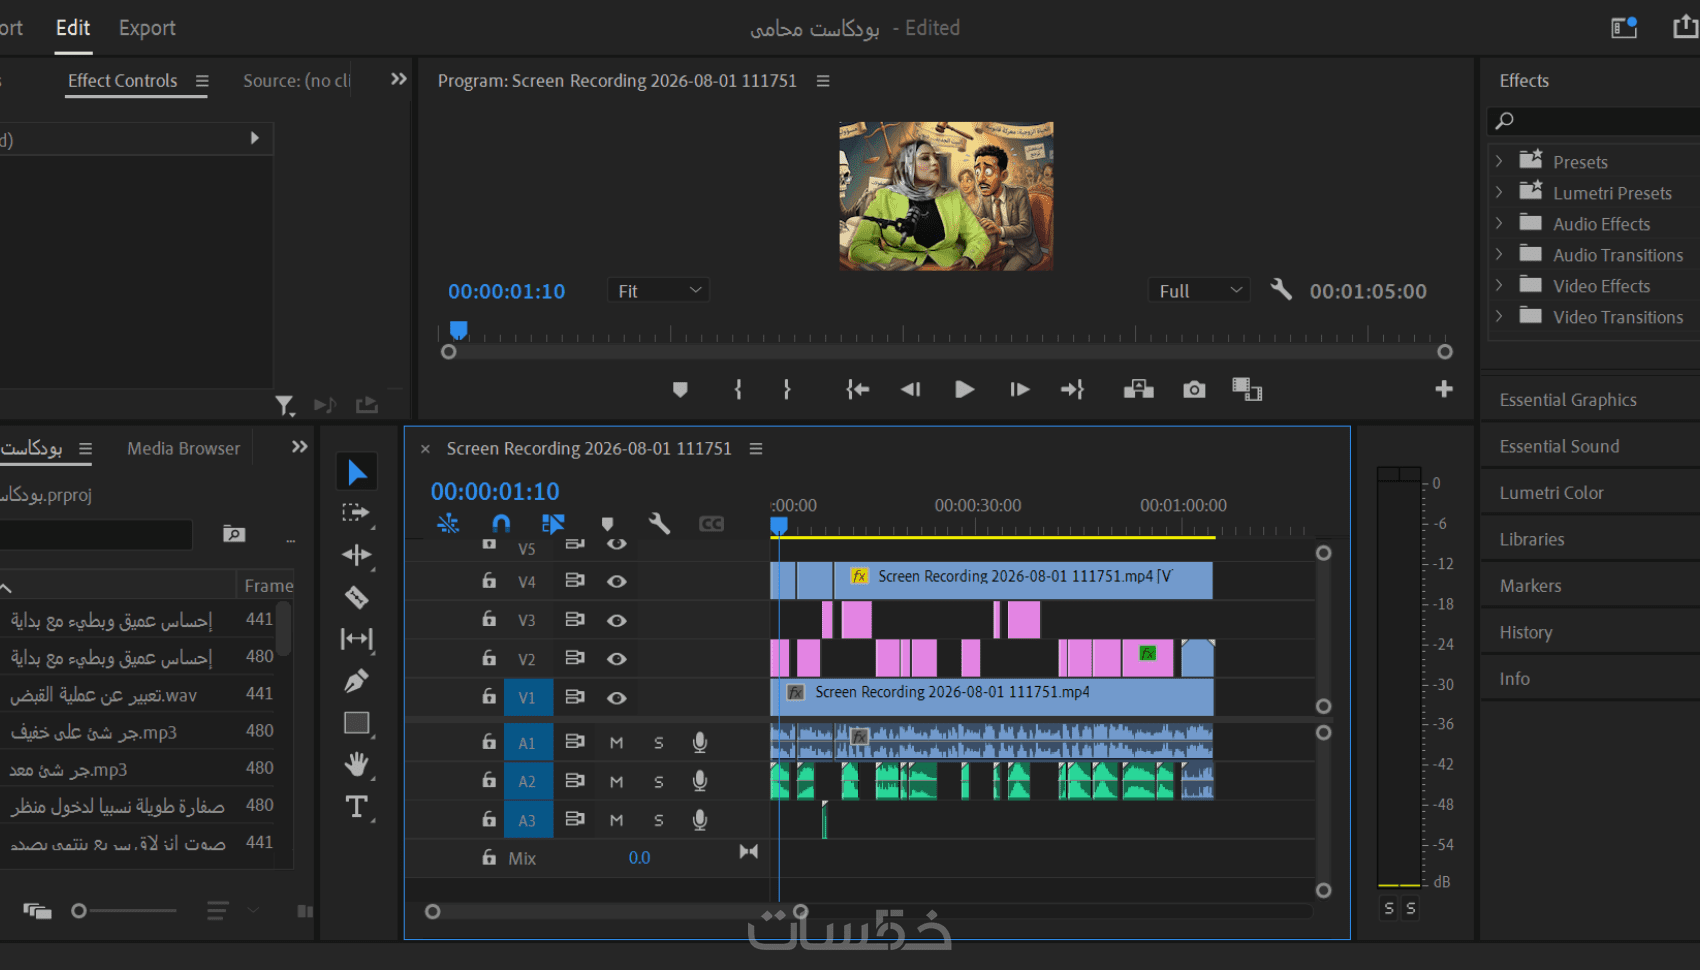1700x970 pixels.
Task: Select the Track Select Forward tool
Action: (355, 513)
